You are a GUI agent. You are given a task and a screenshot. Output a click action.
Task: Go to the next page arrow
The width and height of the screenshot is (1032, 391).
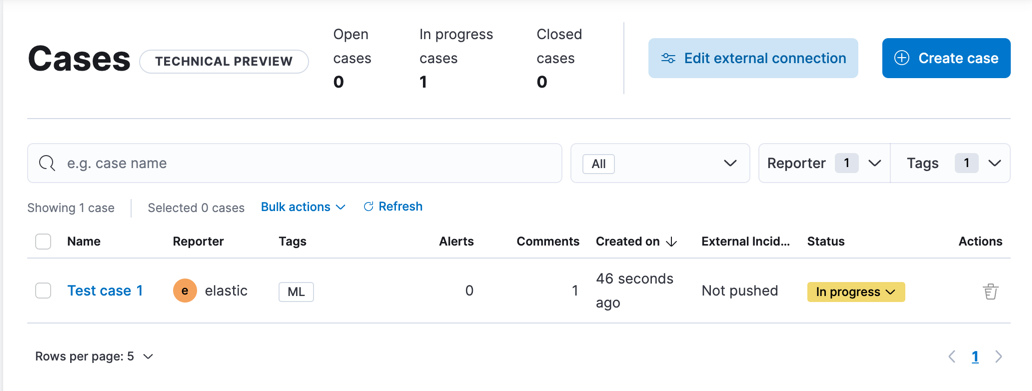pos(998,357)
